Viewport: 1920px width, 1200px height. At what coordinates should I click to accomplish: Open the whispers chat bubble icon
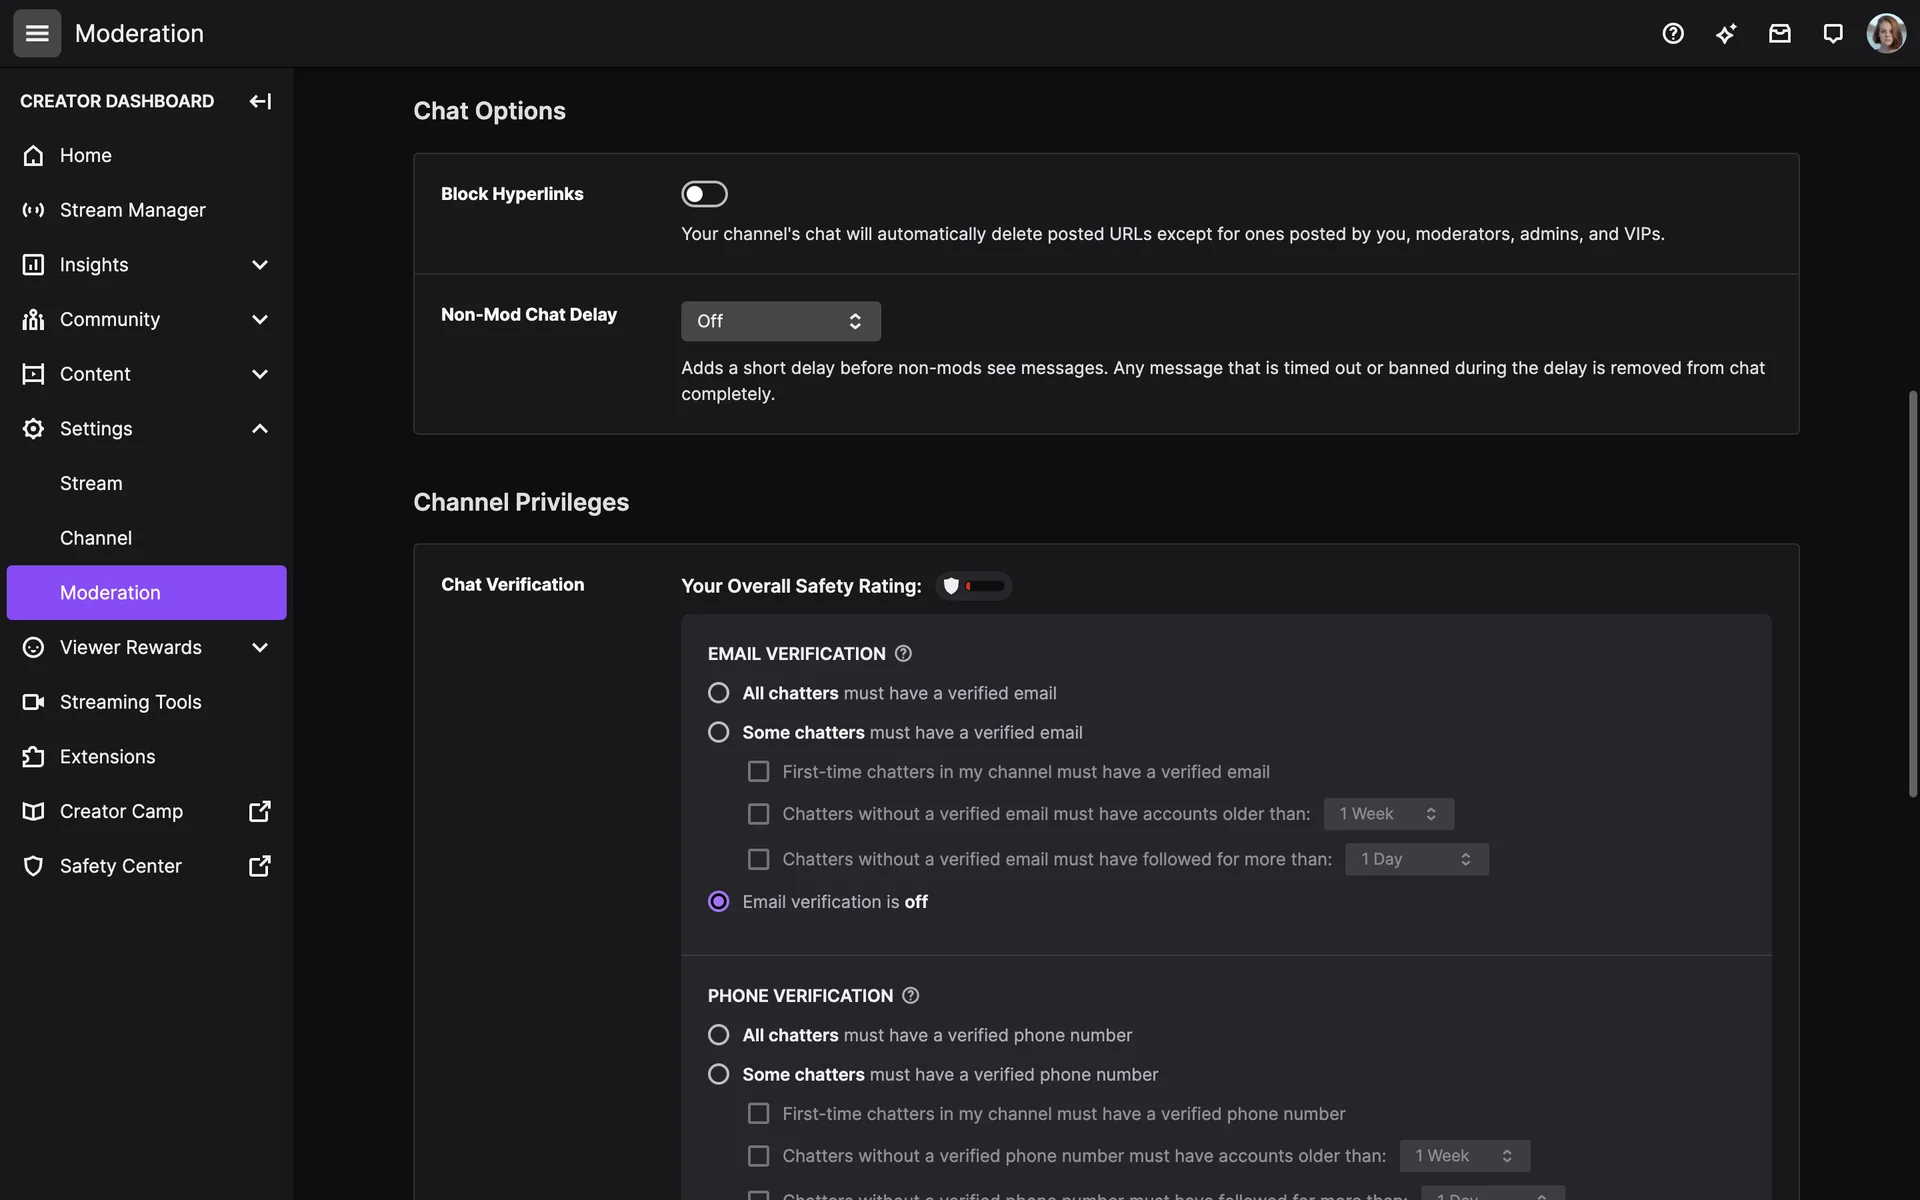pyautogui.click(x=1832, y=33)
